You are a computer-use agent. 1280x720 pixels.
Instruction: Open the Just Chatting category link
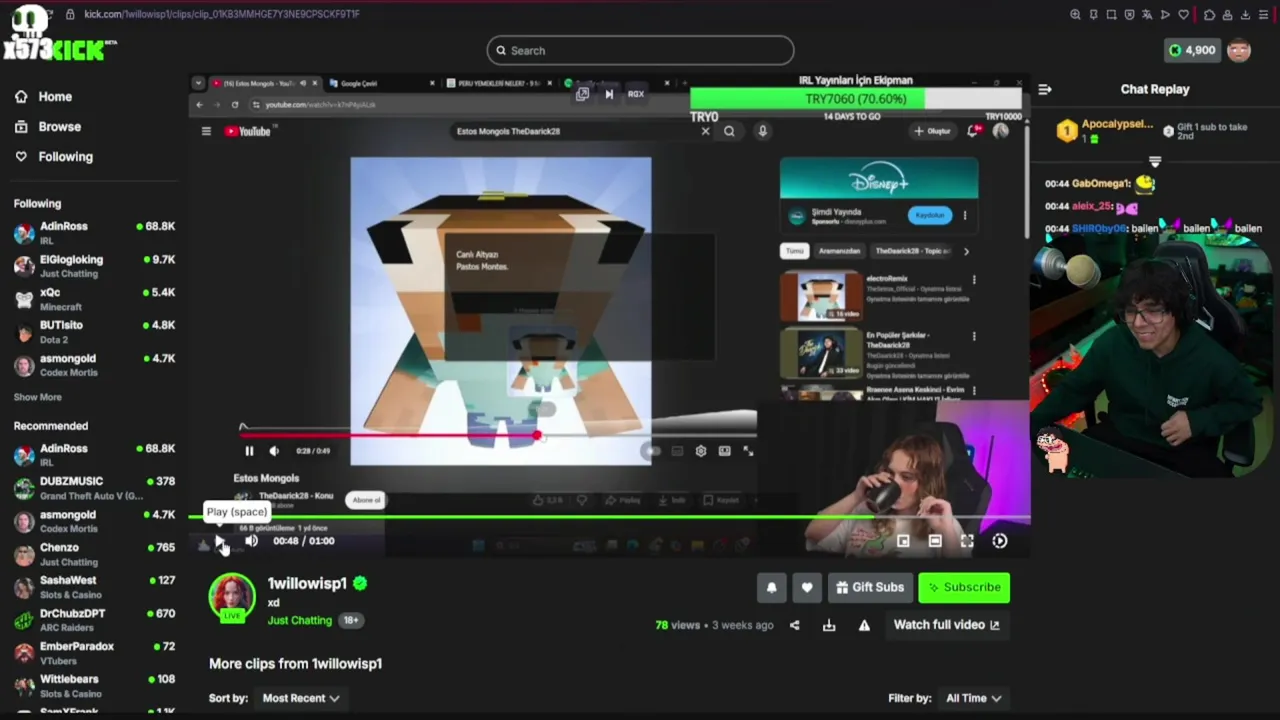pos(299,620)
